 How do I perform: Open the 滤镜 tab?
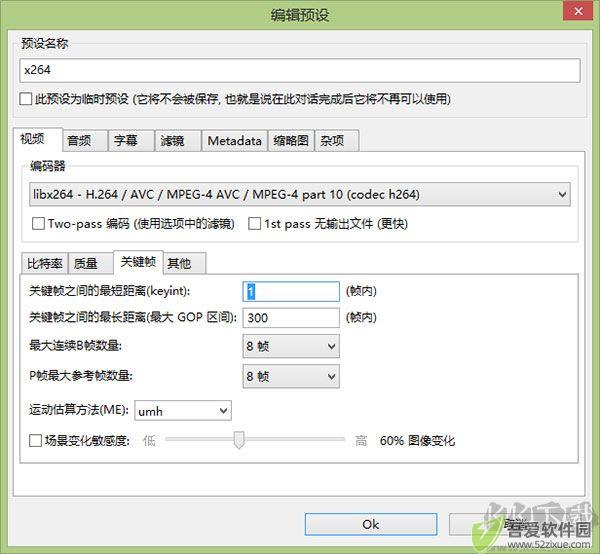tap(178, 141)
